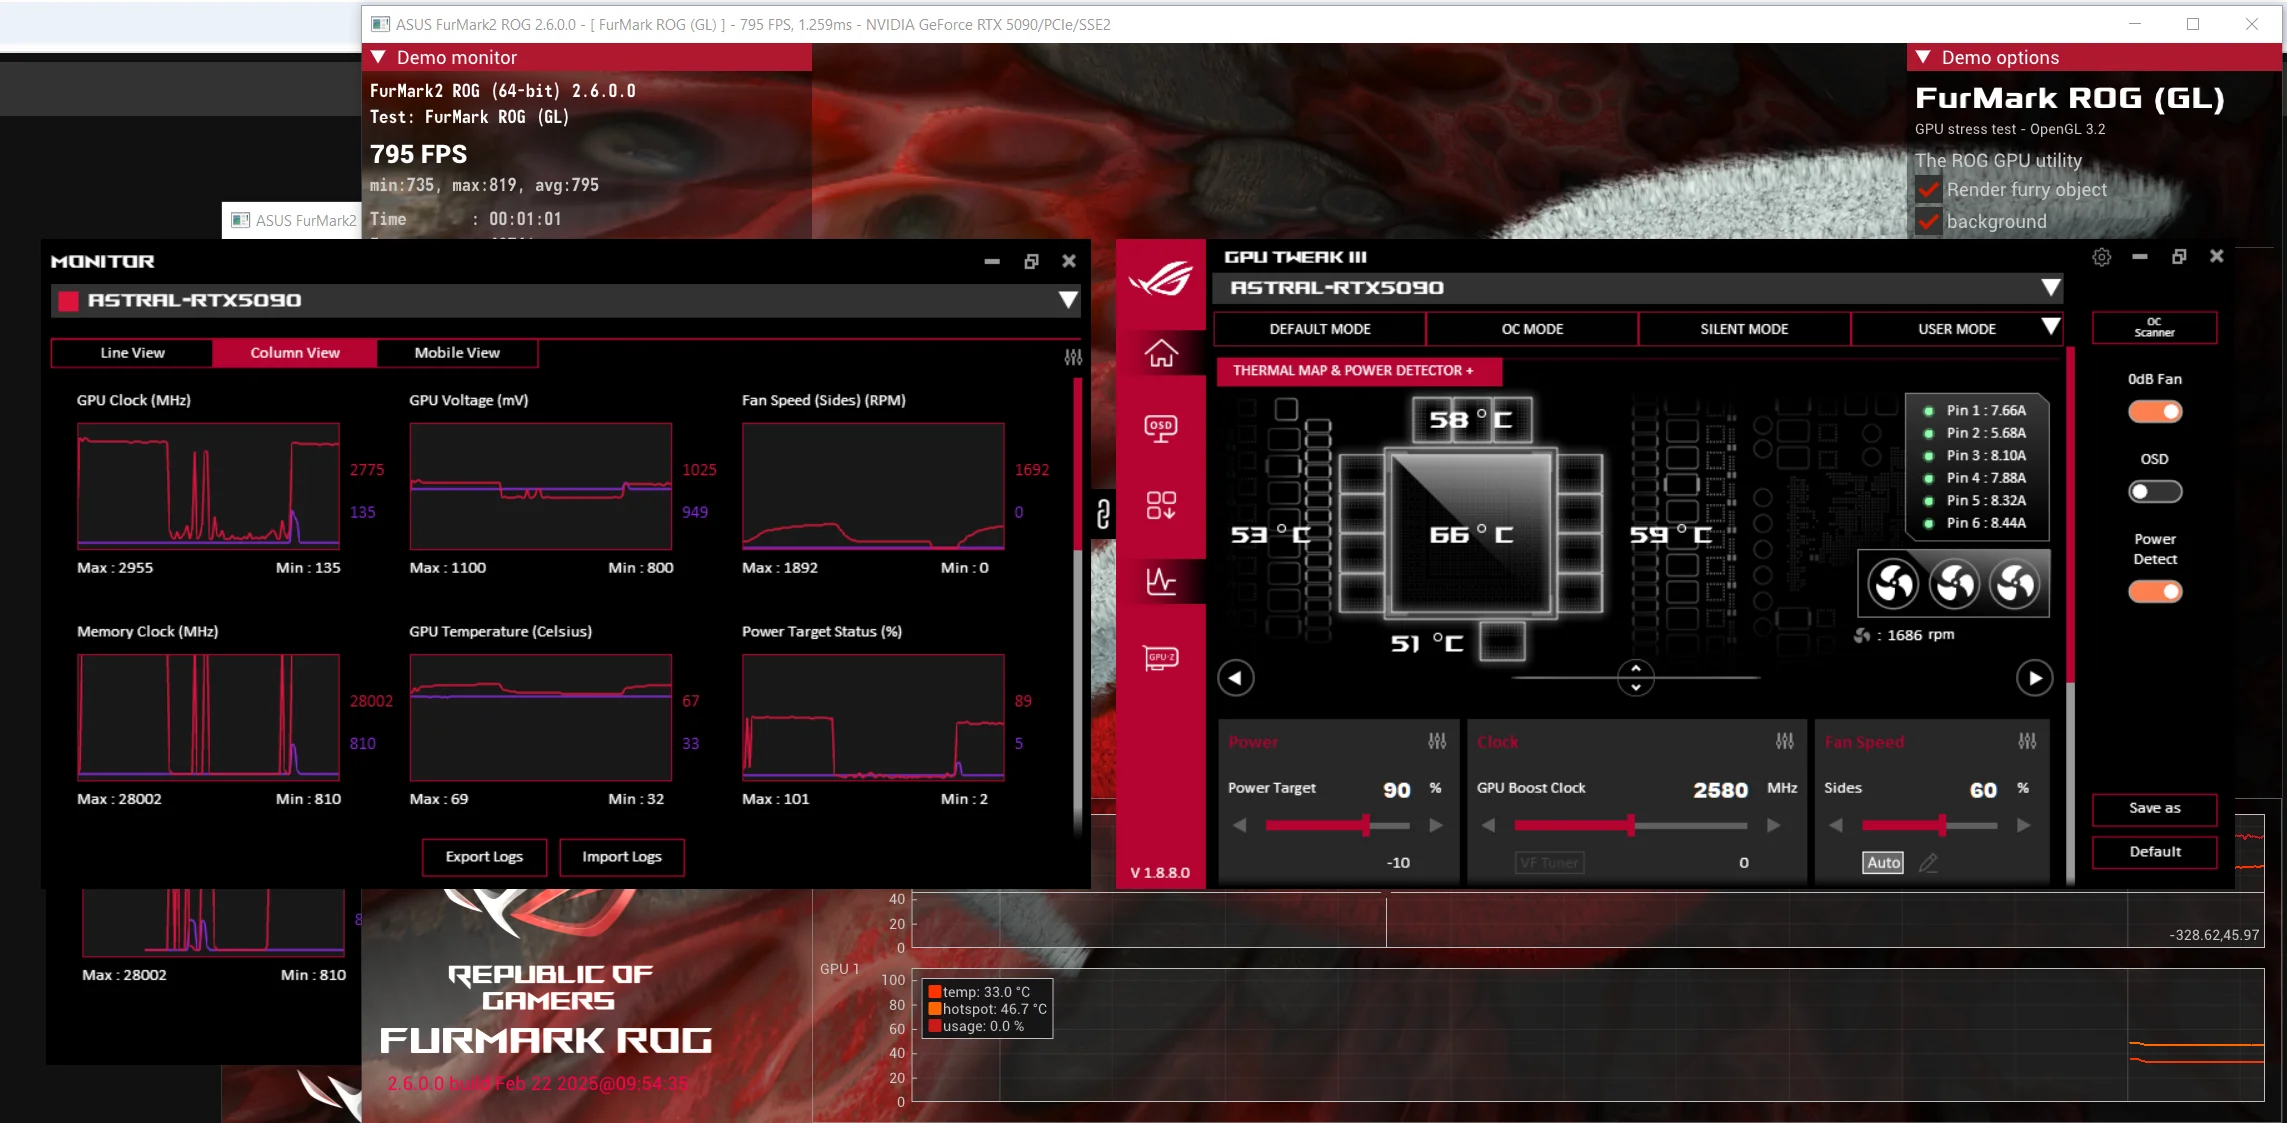Open the monitor graph sidebar icon
Screen dimensions: 2287x1123
click(1161, 581)
